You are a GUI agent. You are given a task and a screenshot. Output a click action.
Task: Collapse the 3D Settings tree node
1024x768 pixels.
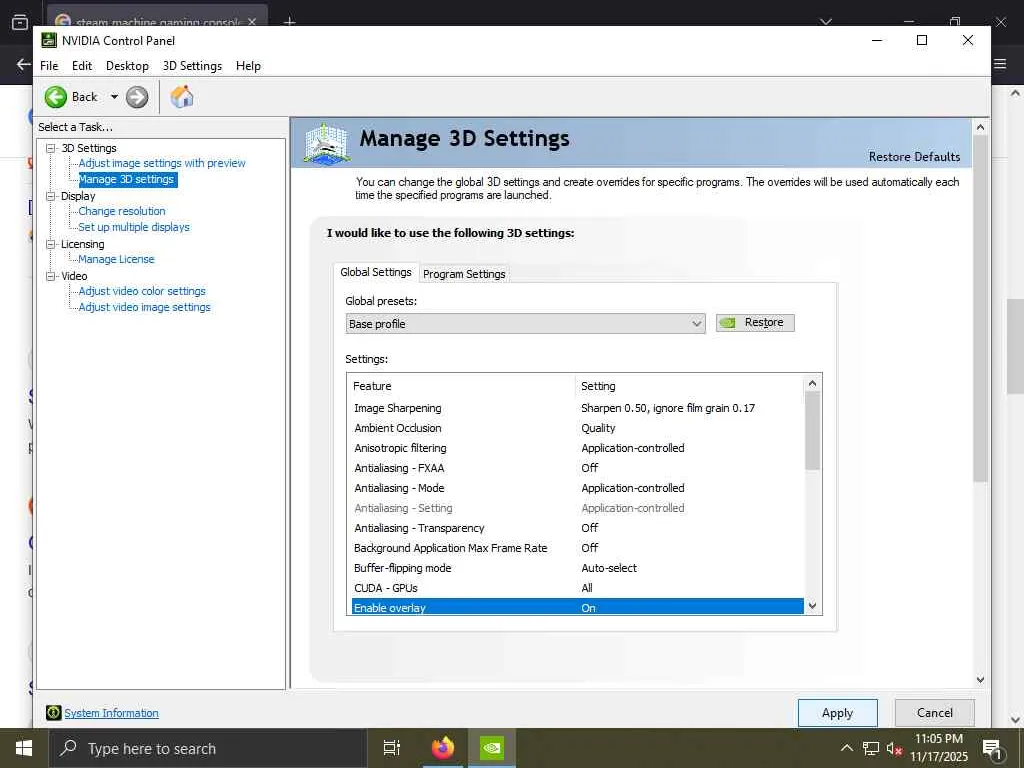click(50, 148)
